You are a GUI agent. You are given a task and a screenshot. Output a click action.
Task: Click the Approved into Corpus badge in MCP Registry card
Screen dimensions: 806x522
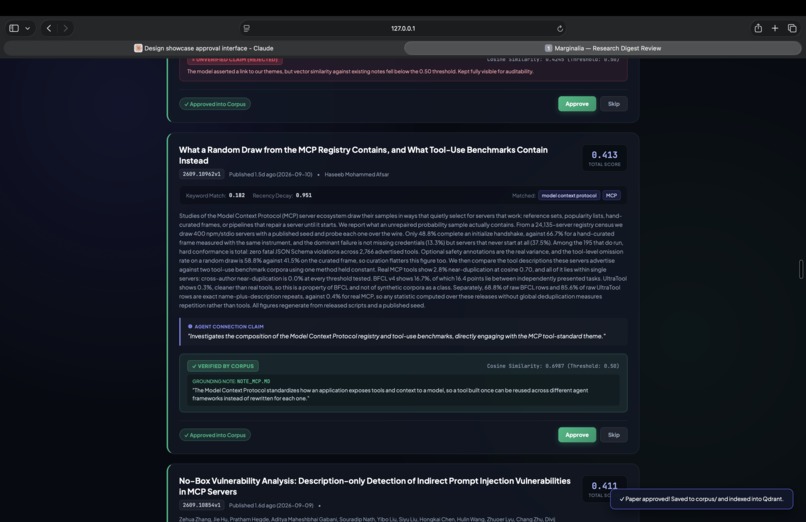click(215, 435)
